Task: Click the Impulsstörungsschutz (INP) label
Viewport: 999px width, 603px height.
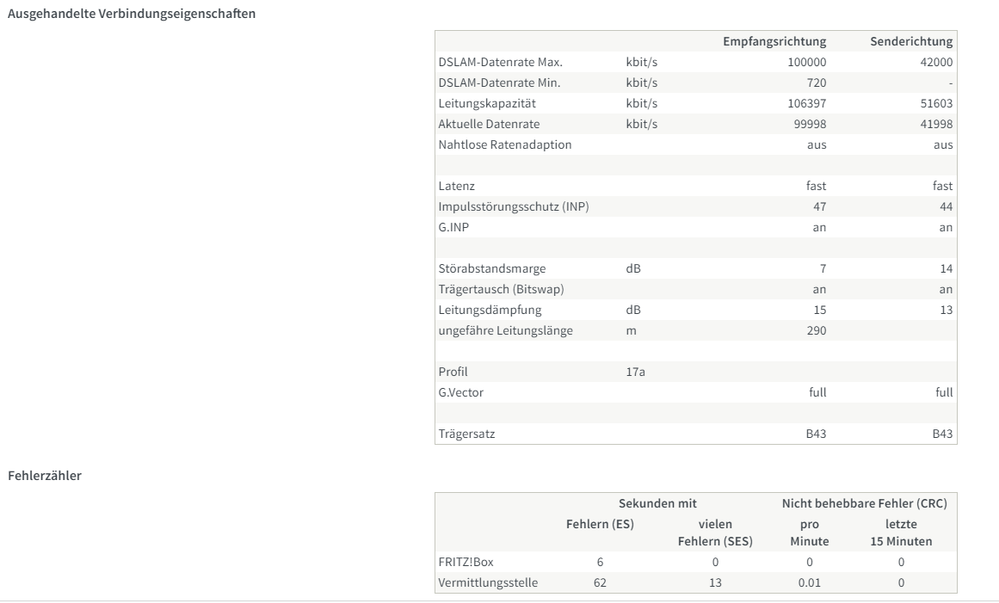Action: click(506, 206)
